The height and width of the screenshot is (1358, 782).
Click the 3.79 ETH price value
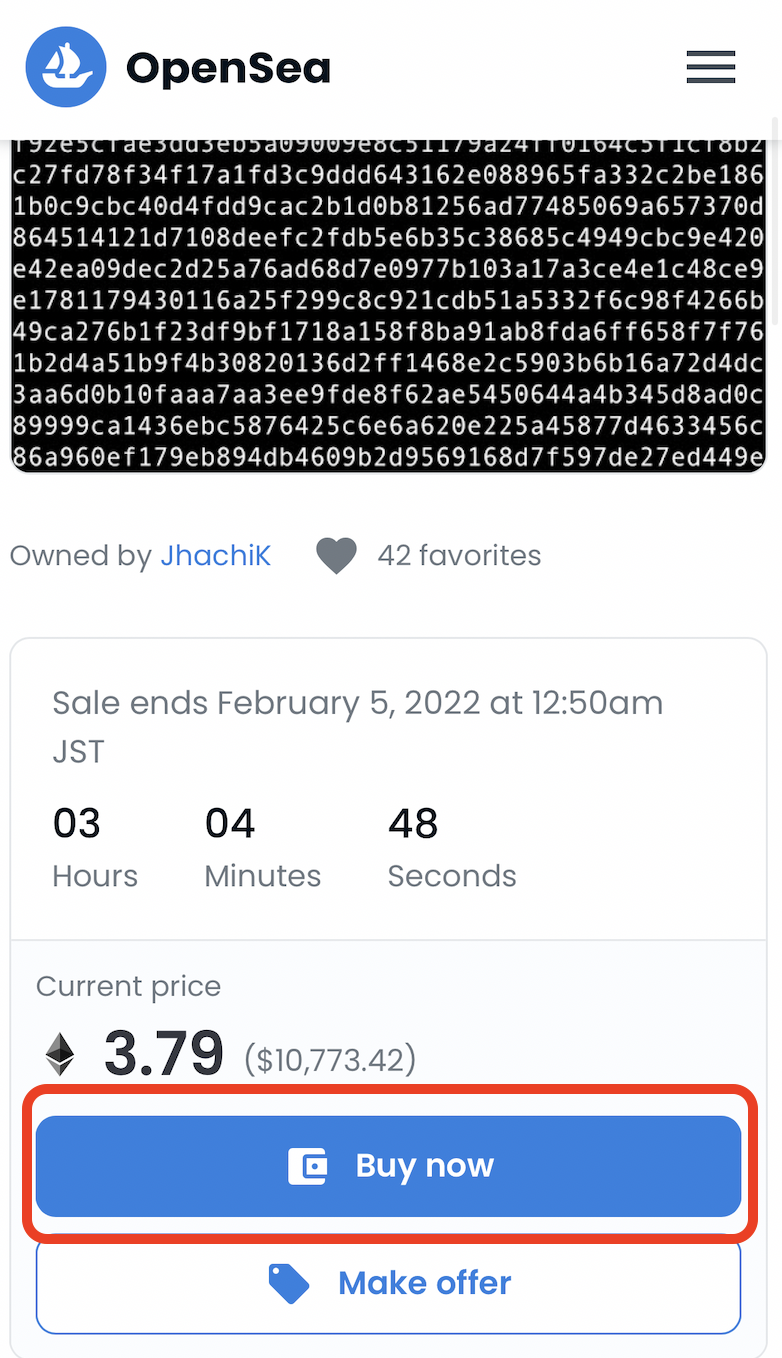[x=164, y=1053]
